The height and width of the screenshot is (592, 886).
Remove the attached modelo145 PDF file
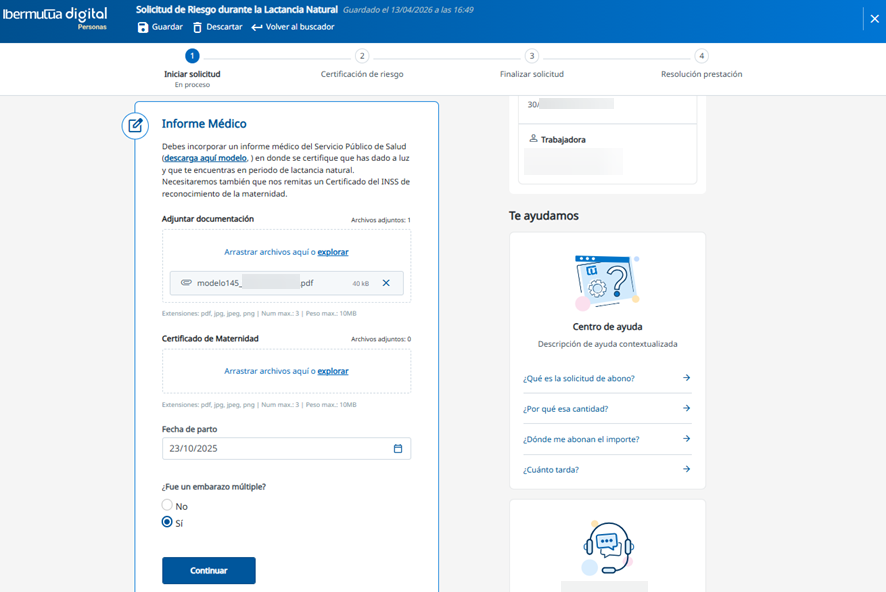(x=386, y=283)
